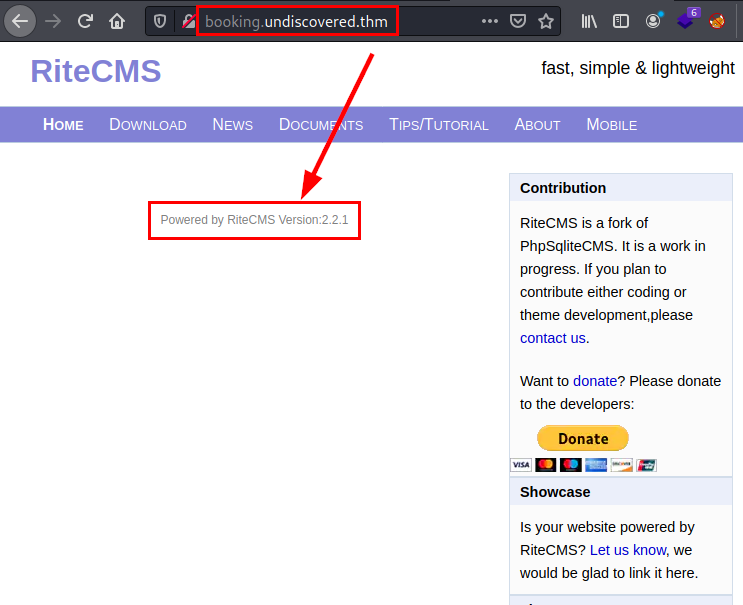Click the browser Back arrow button
The height and width of the screenshot is (605, 743).
coord(20,21)
